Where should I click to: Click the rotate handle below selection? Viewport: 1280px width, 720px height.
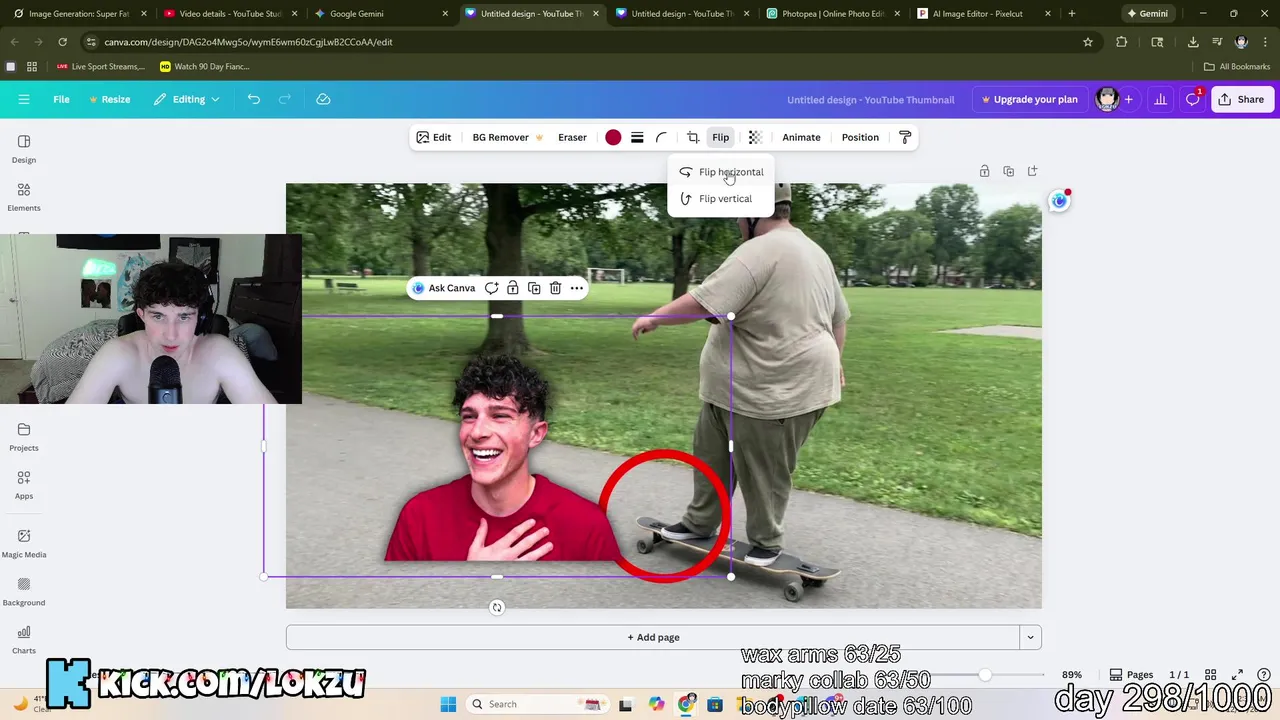[x=497, y=607]
